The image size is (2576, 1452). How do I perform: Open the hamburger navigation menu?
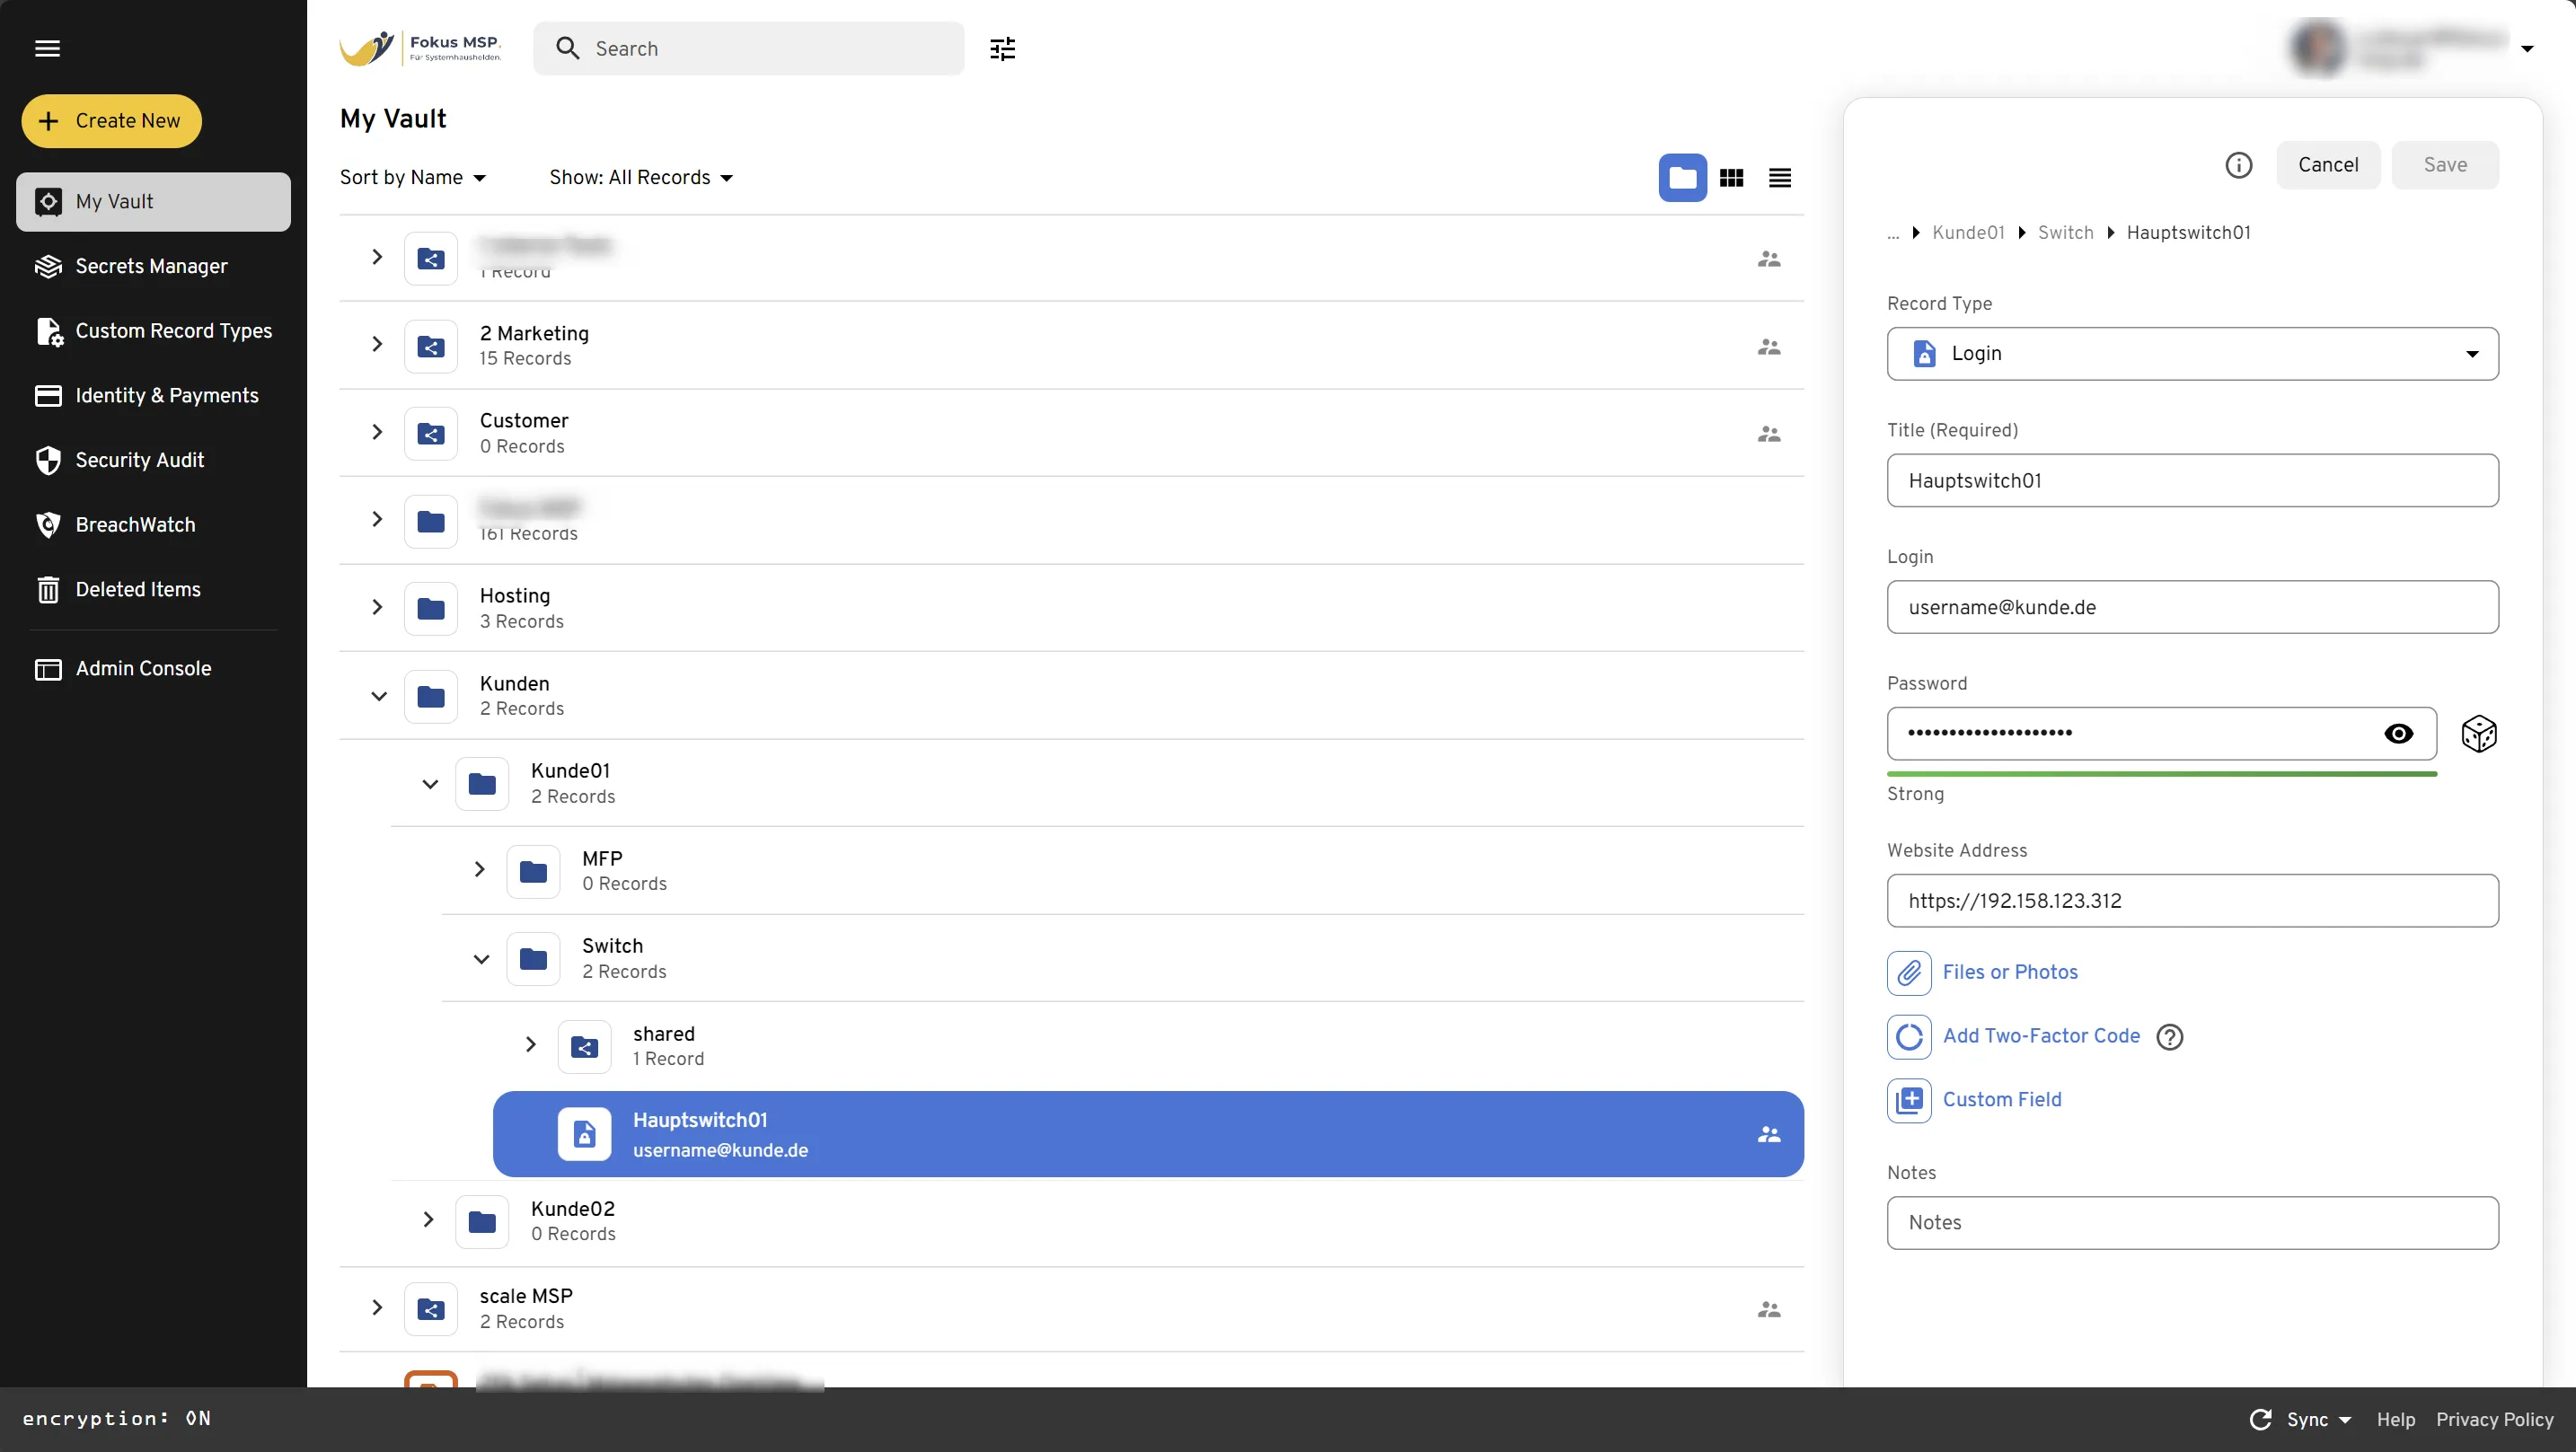[x=47, y=48]
